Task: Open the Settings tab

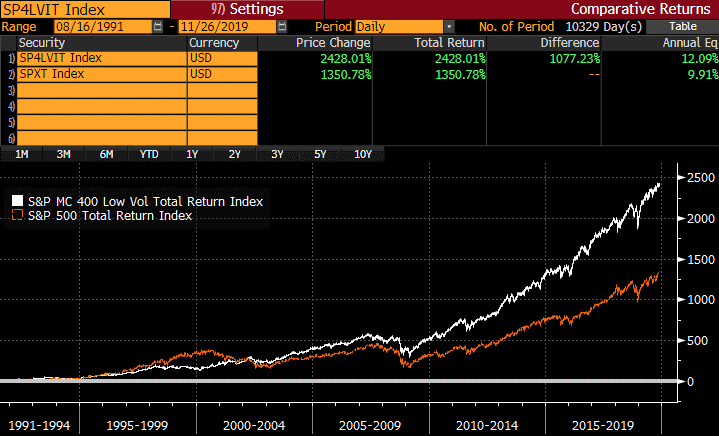Action: pos(247,9)
